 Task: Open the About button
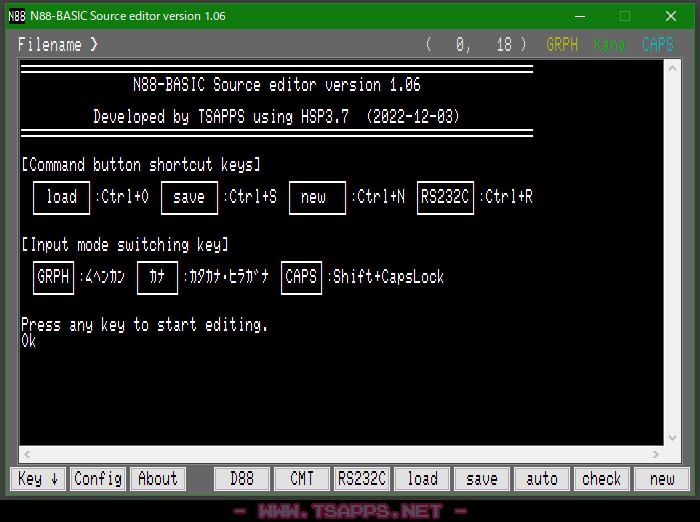[x=158, y=479]
